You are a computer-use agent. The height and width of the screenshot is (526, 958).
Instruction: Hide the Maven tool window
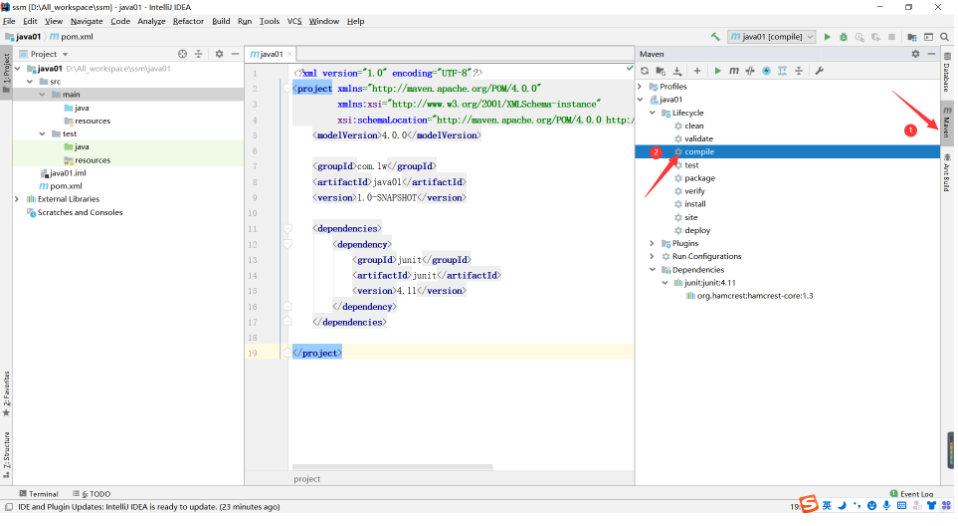931,54
